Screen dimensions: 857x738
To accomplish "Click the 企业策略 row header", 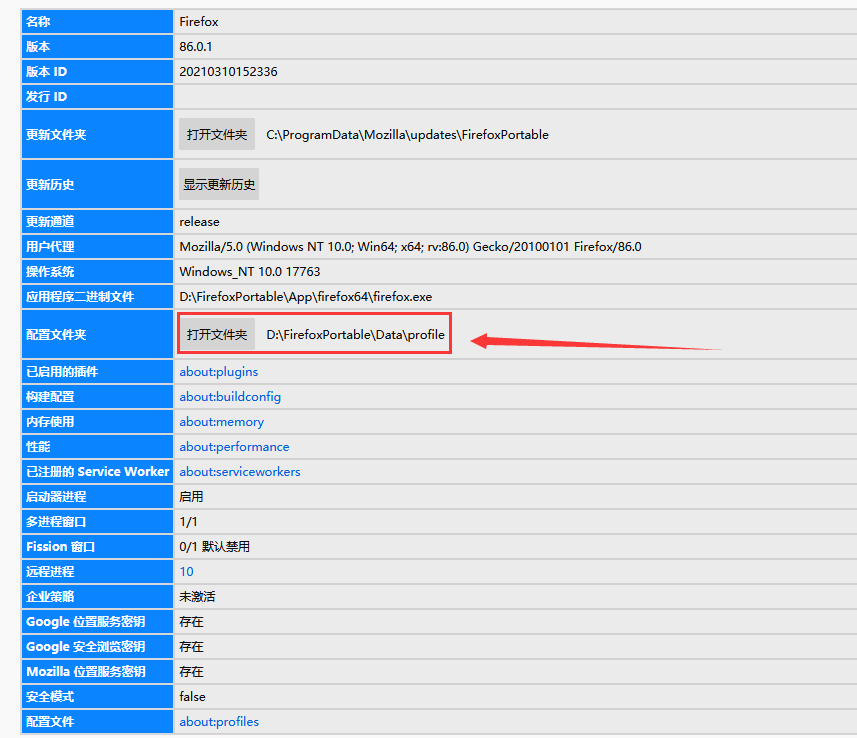I will click(97, 597).
